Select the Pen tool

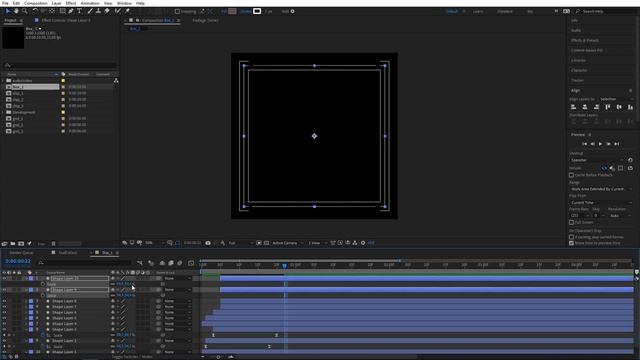click(x=71, y=11)
